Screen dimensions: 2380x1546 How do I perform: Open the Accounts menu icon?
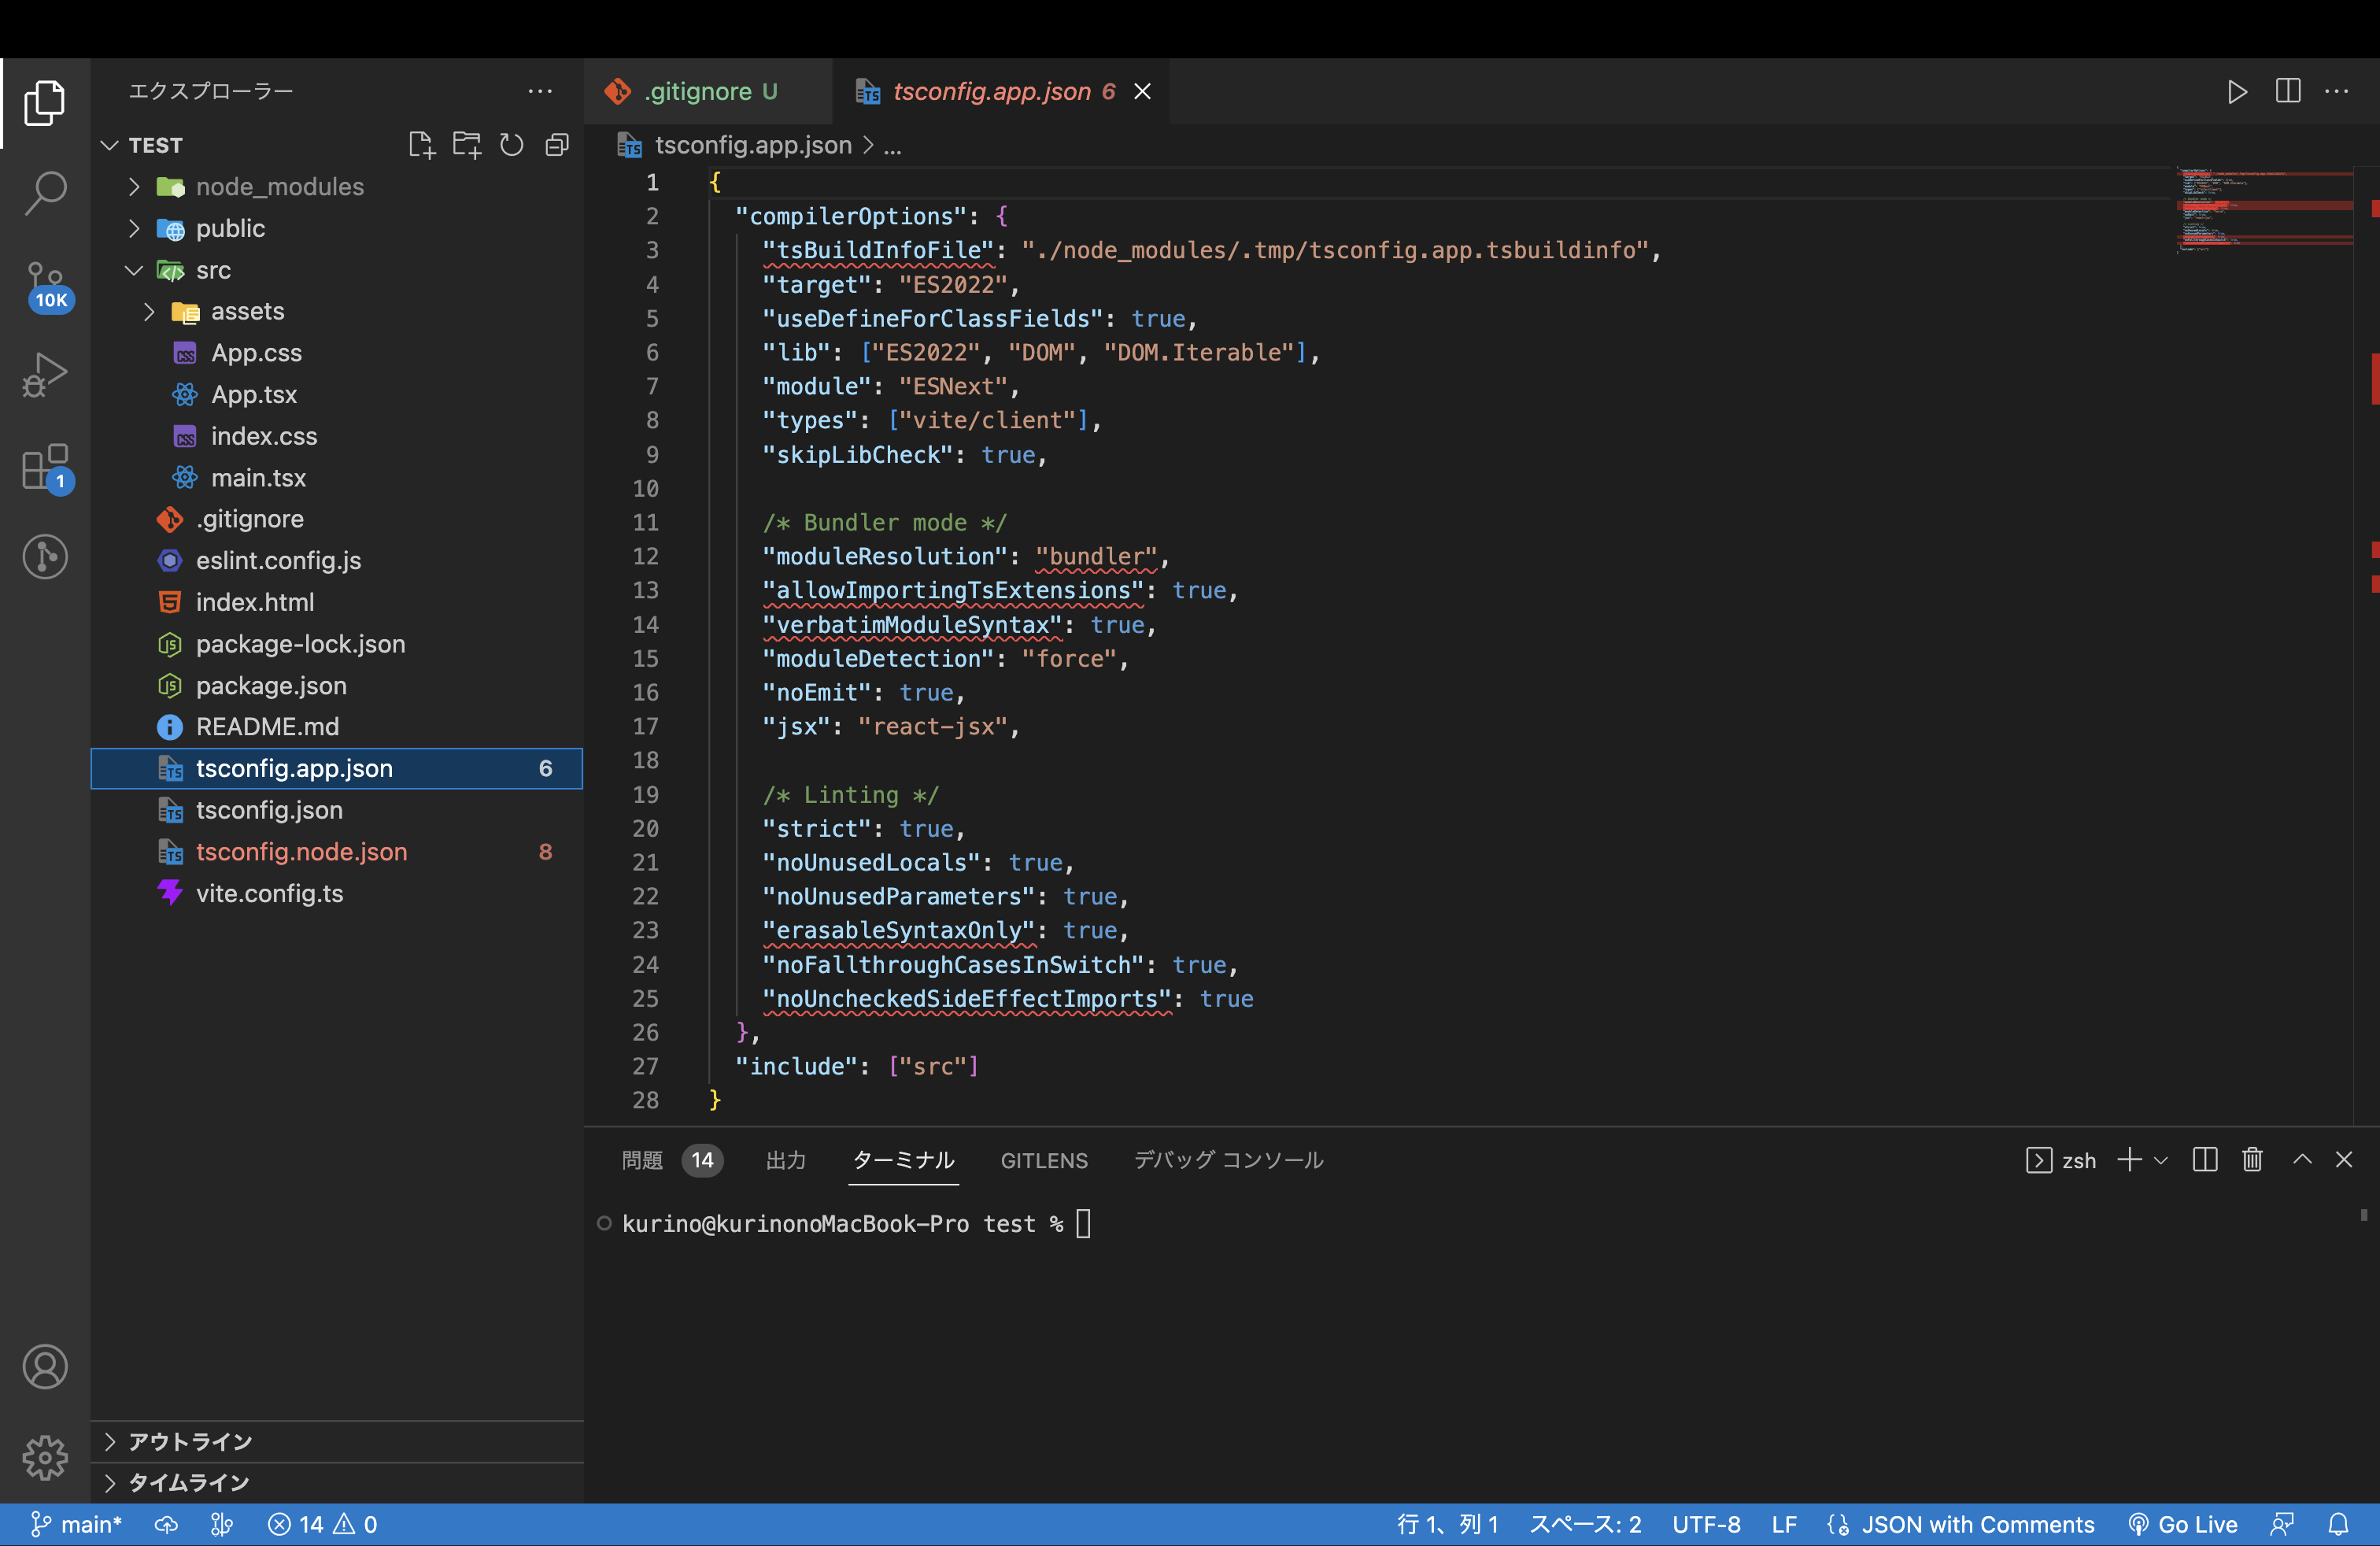tap(45, 1366)
